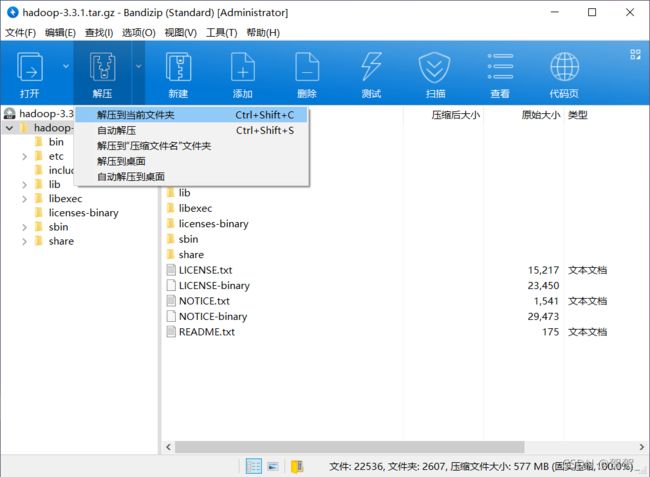Screen dimensions: 650x477
Task: Click the yellow archive icon in status bar
Action: point(297,466)
